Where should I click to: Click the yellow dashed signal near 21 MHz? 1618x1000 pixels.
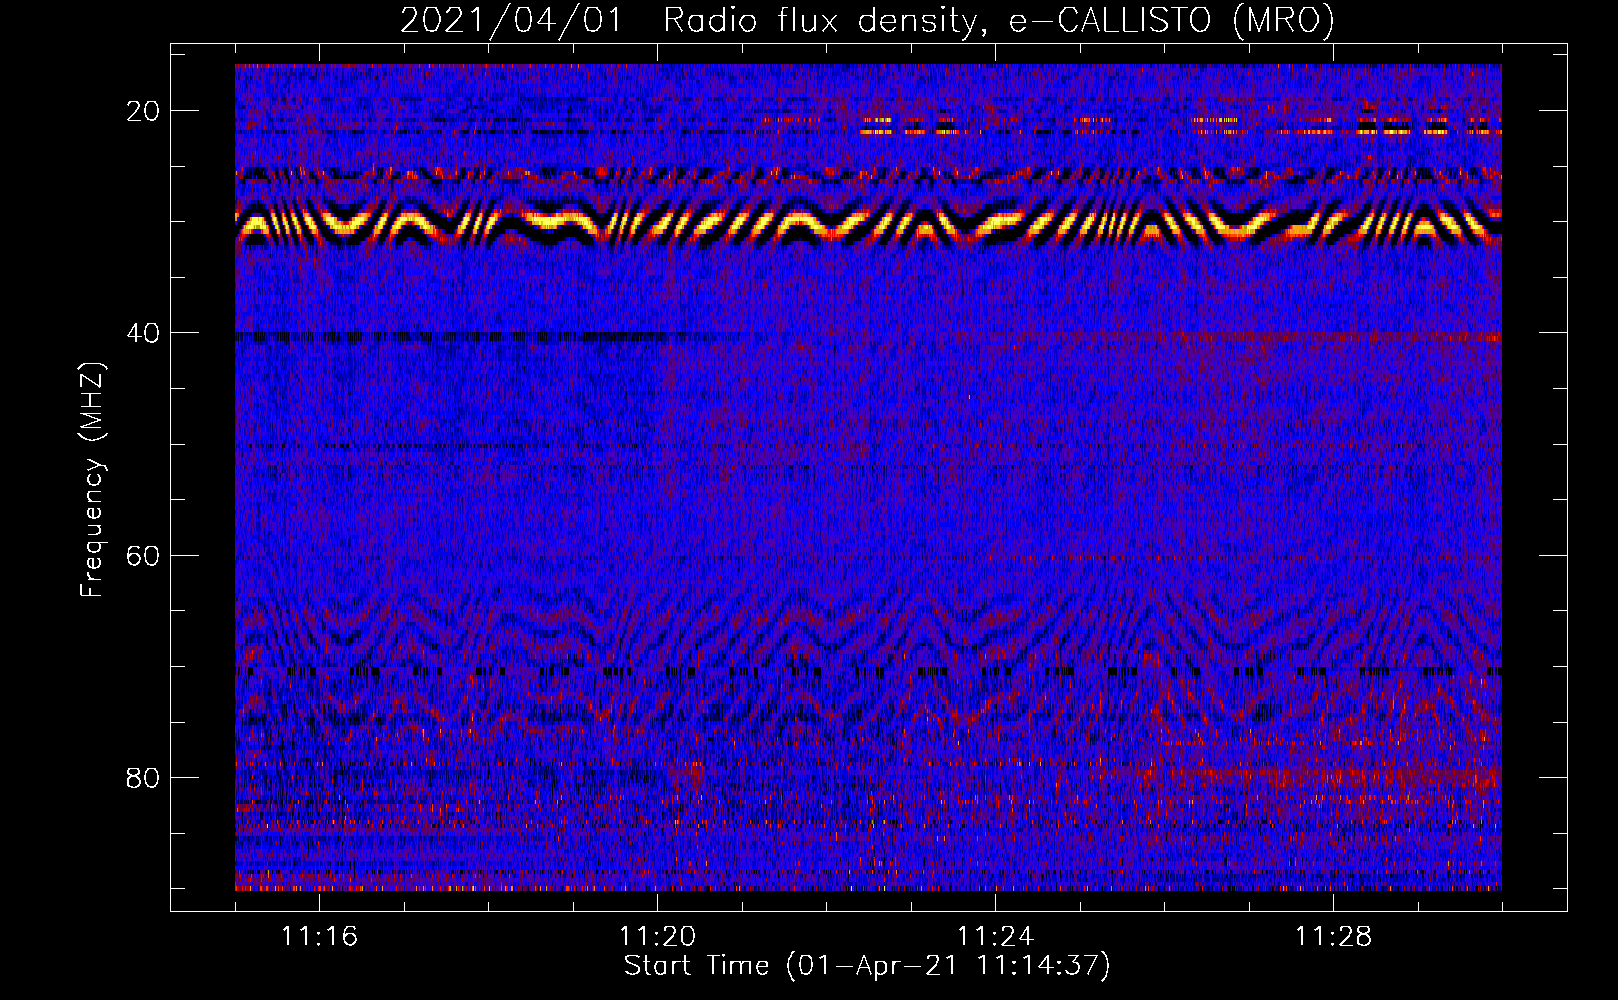pos(1180,126)
